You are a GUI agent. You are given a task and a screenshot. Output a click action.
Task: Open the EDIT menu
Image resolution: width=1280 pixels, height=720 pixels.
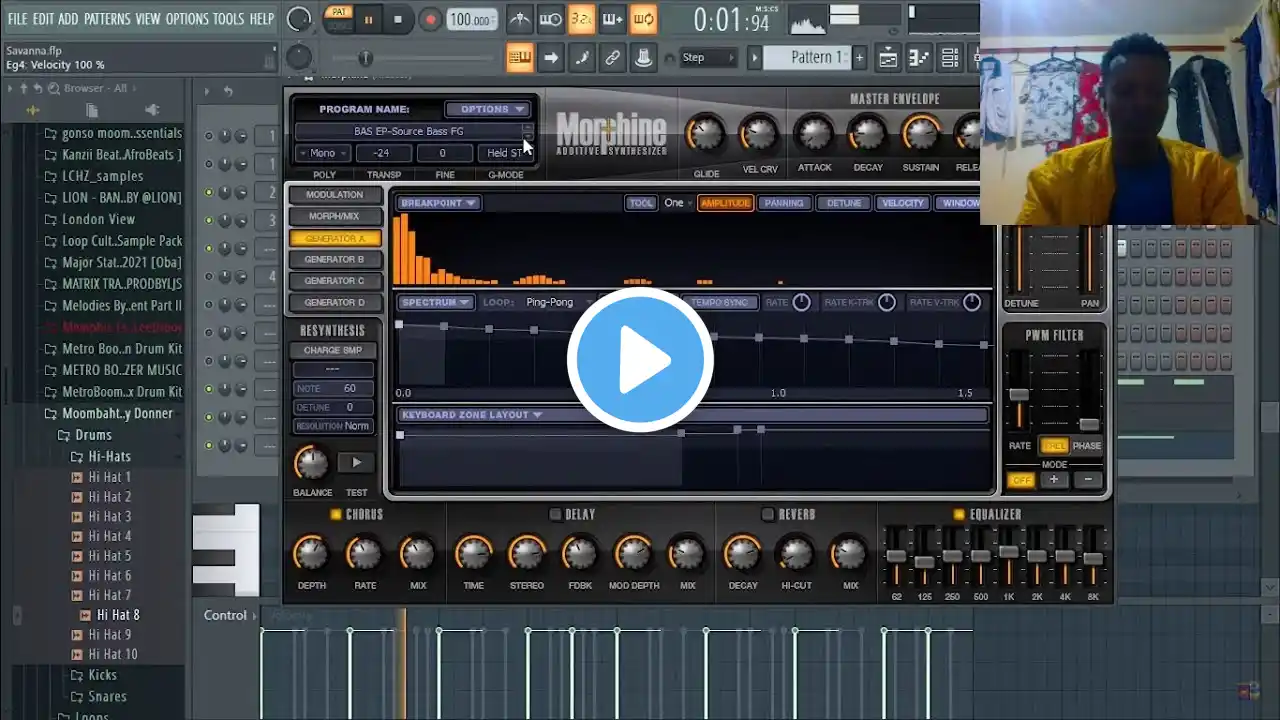pyautogui.click(x=43, y=19)
